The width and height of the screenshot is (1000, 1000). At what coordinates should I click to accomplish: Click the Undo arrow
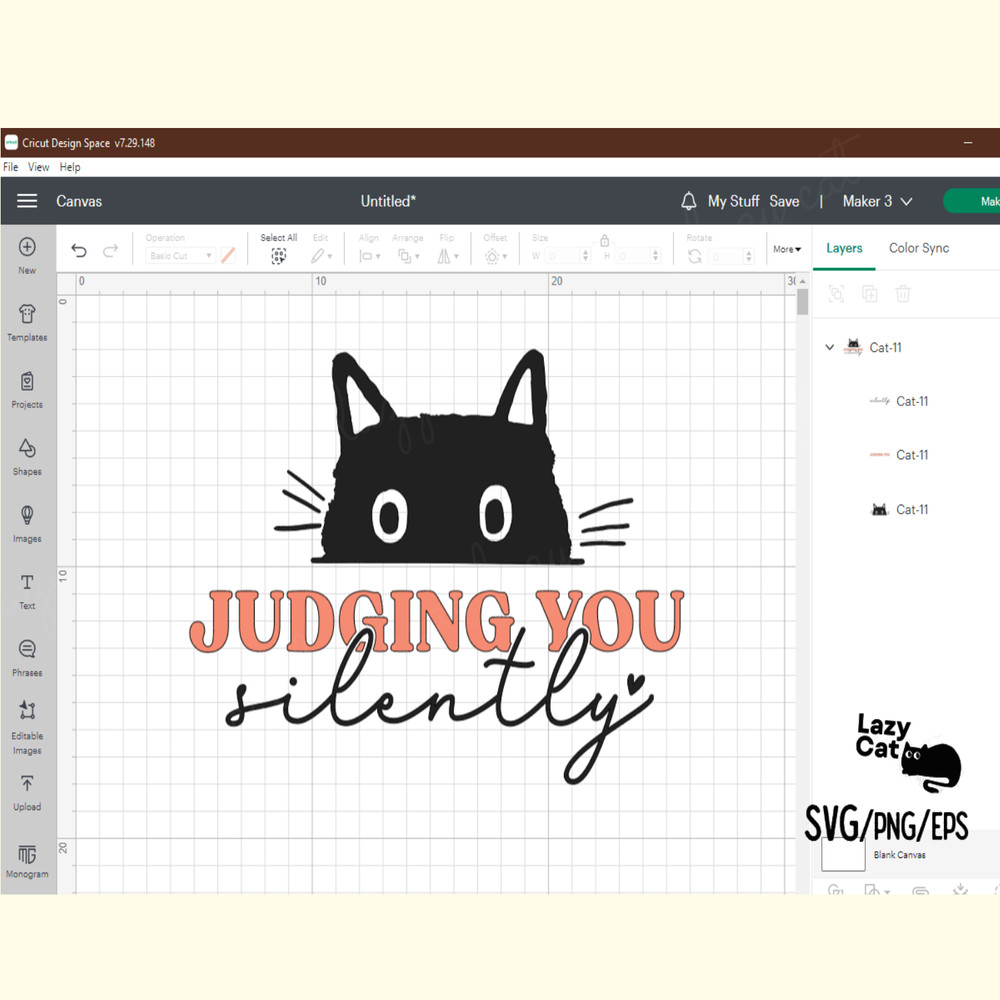79,251
